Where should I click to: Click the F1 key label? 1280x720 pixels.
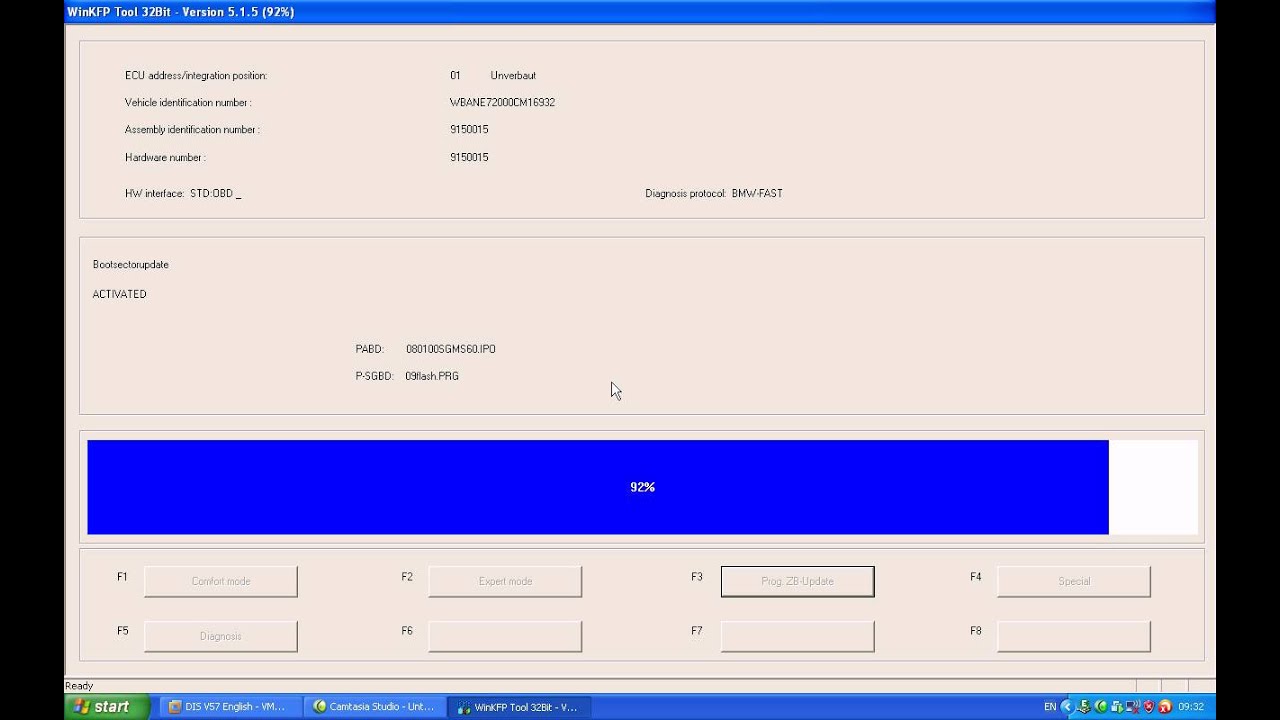click(x=122, y=577)
